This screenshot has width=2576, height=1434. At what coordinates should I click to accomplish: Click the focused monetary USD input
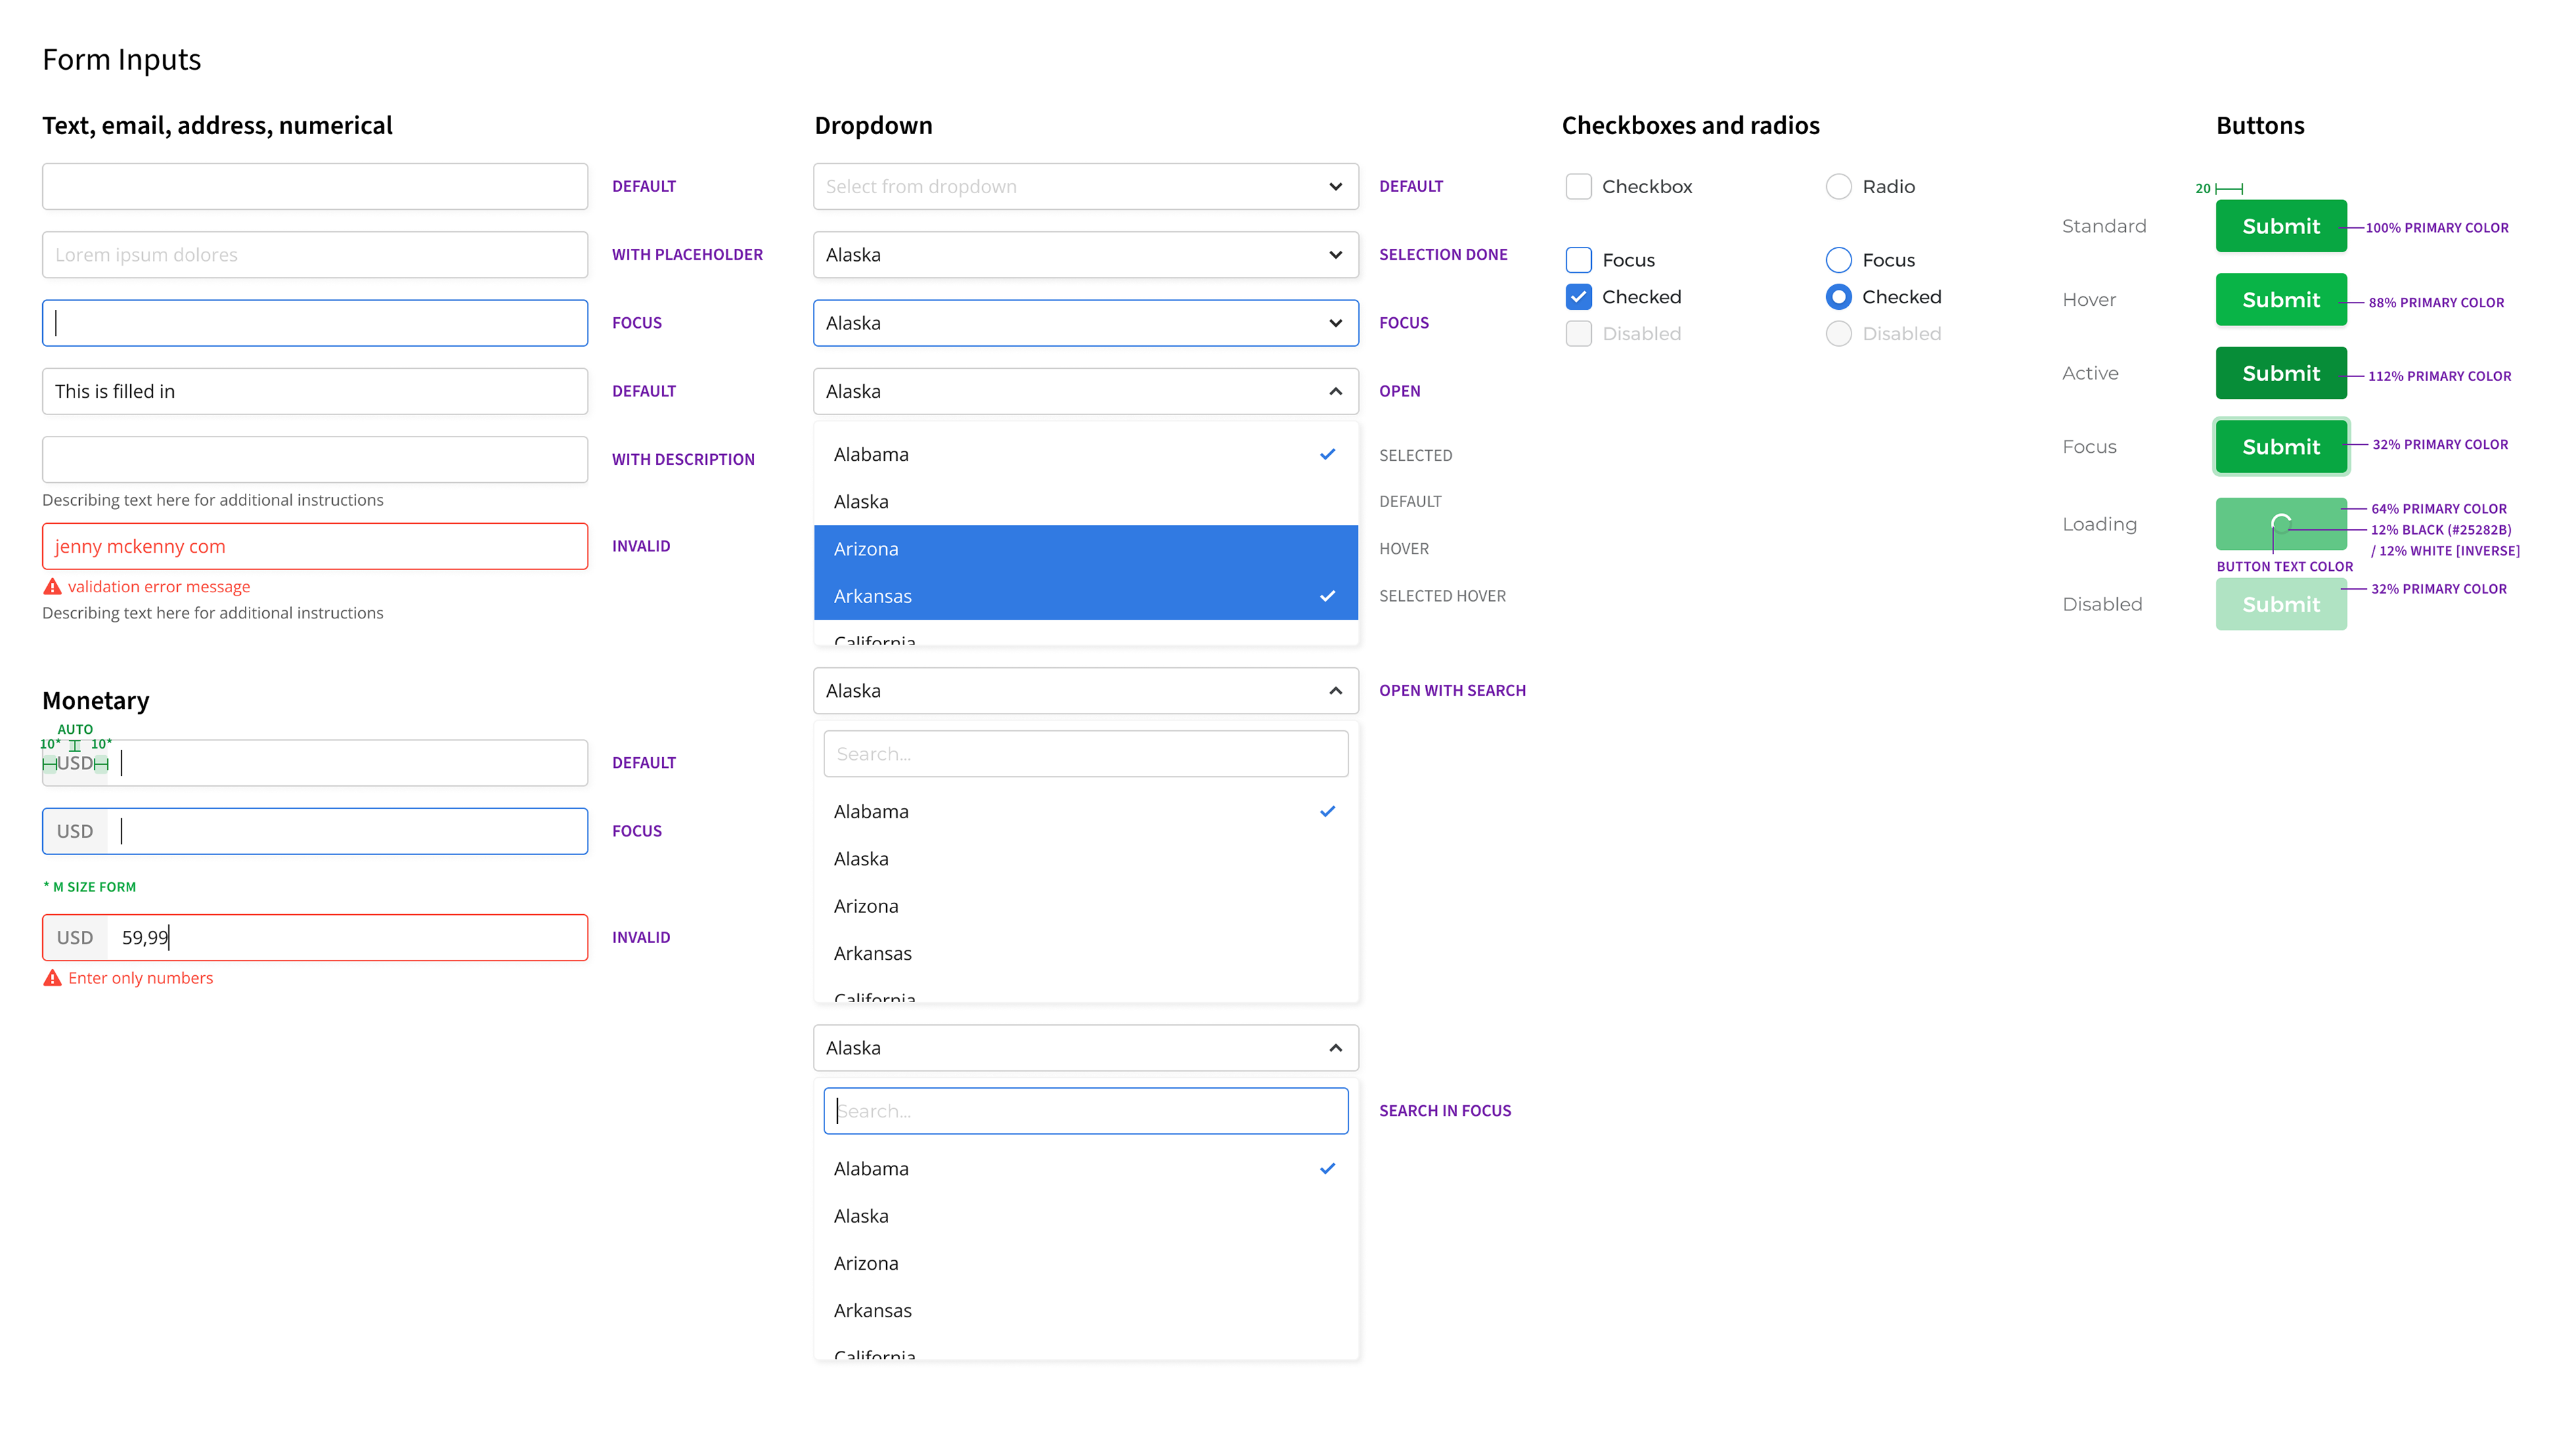pyautogui.click(x=315, y=831)
